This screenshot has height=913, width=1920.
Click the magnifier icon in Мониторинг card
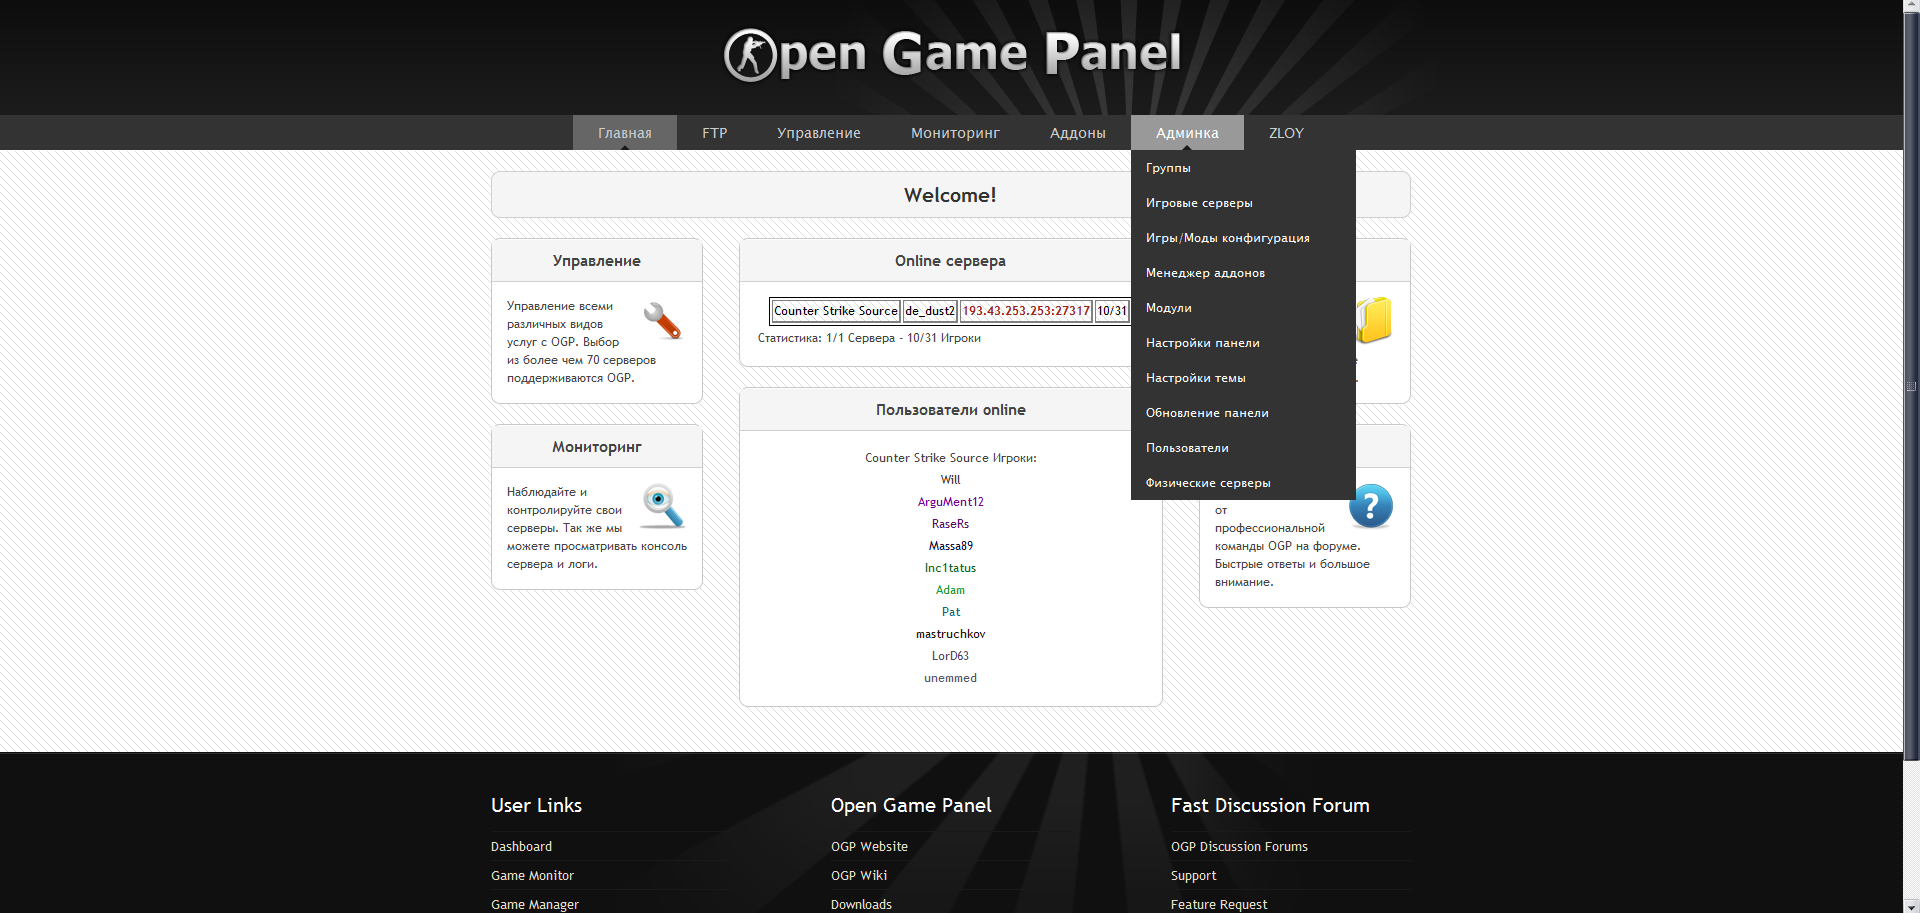point(662,507)
